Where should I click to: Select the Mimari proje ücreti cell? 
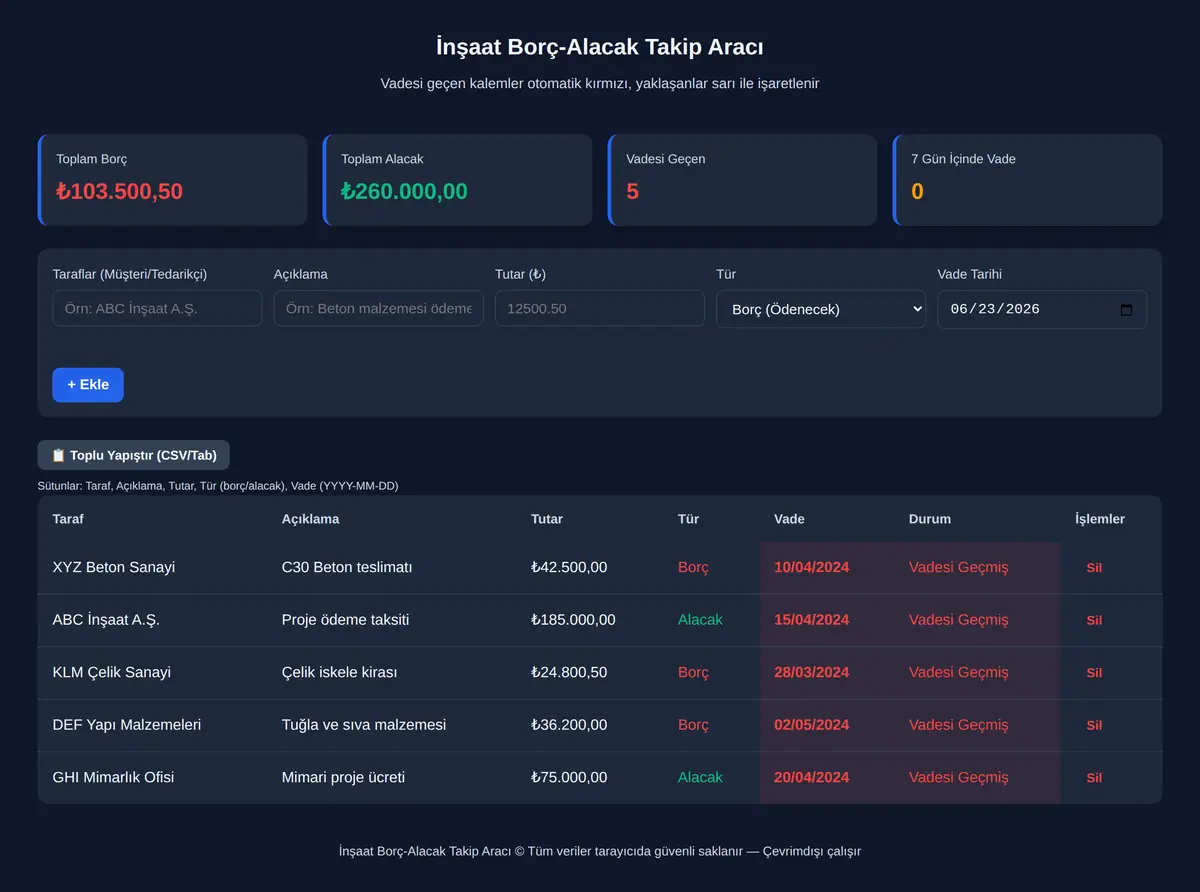pyautogui.click(x=391, y=778)
